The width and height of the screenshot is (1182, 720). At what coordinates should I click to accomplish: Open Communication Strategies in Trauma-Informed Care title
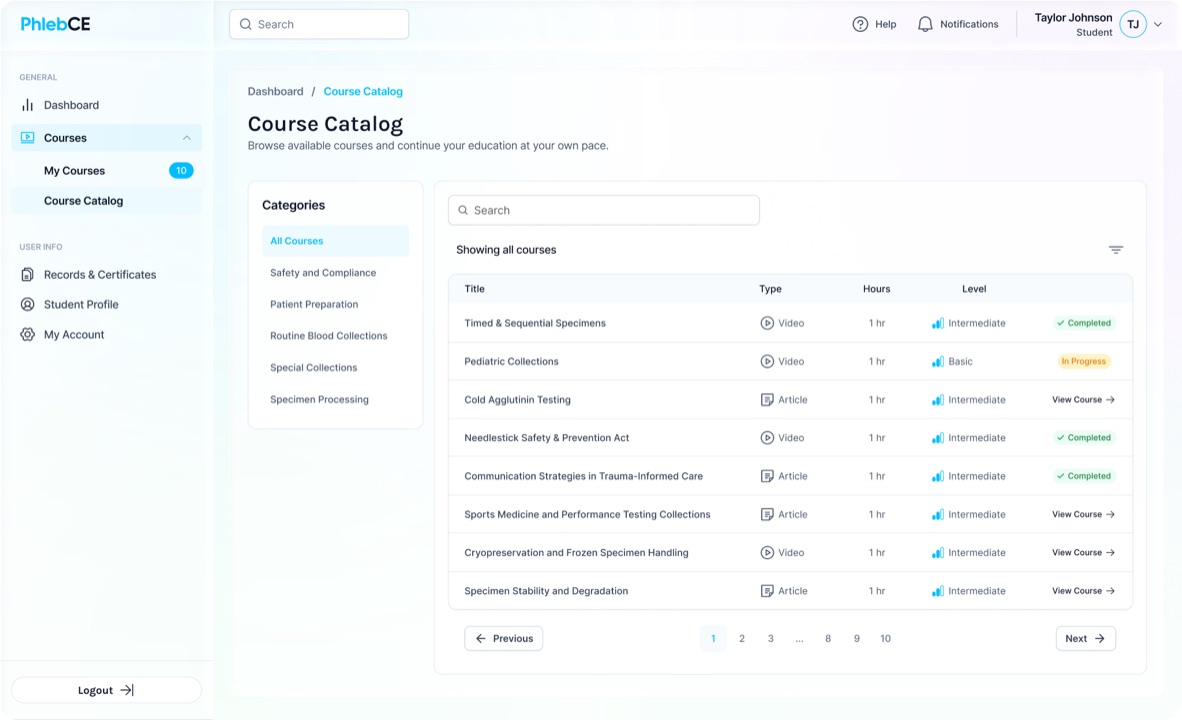click(x=583, y=476)
